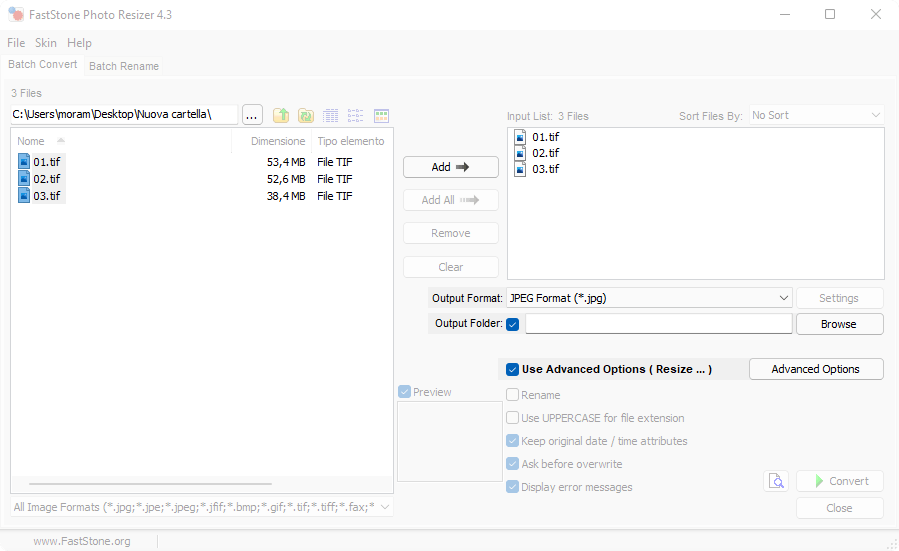Screen dimensions: 899x551
Task: Click Browse for output folder
Action: click(839, 324)
